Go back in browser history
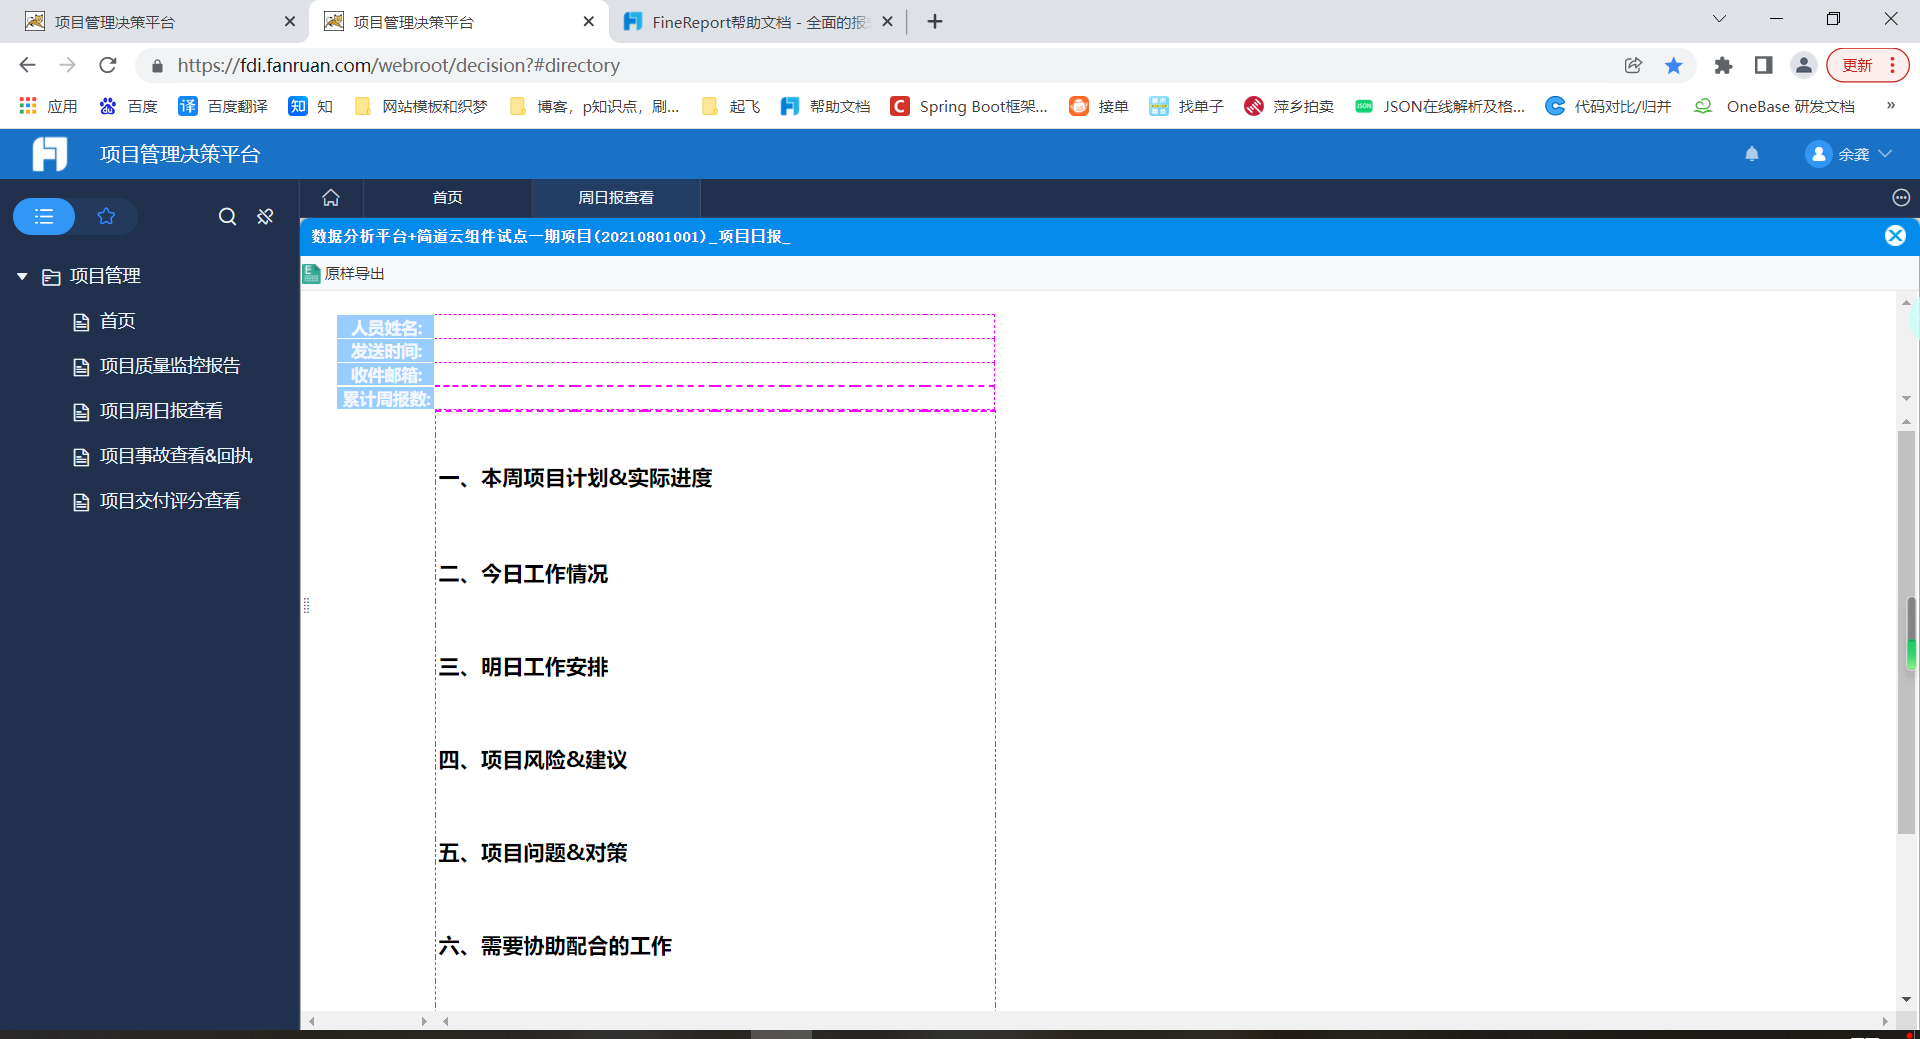The width and height of the screenshot is (1920, 1039). [27, 65]
